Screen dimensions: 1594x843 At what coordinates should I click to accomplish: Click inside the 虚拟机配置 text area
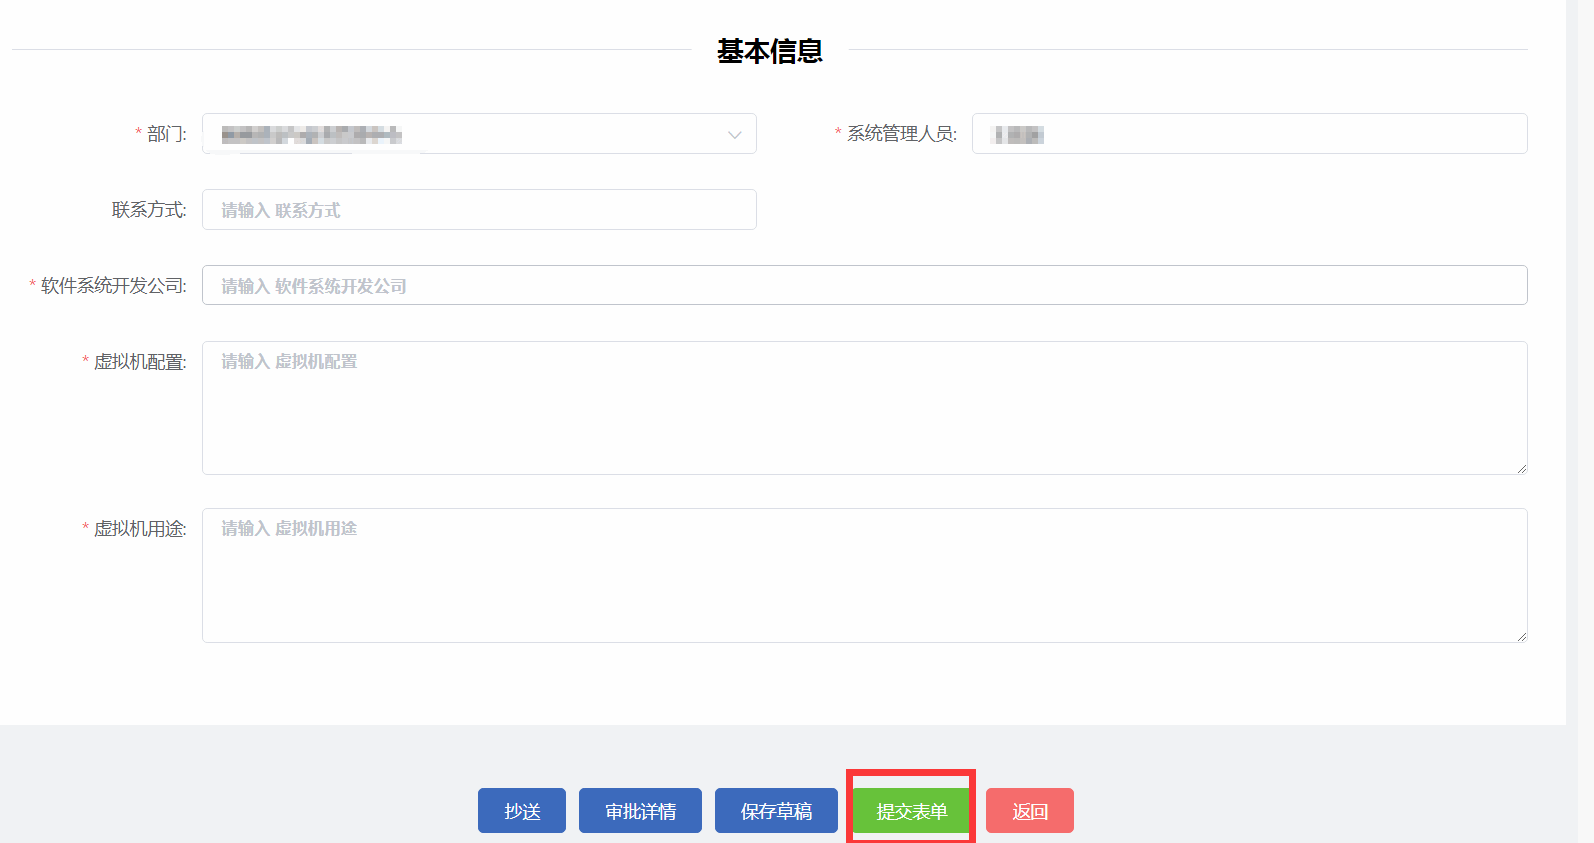864,408
